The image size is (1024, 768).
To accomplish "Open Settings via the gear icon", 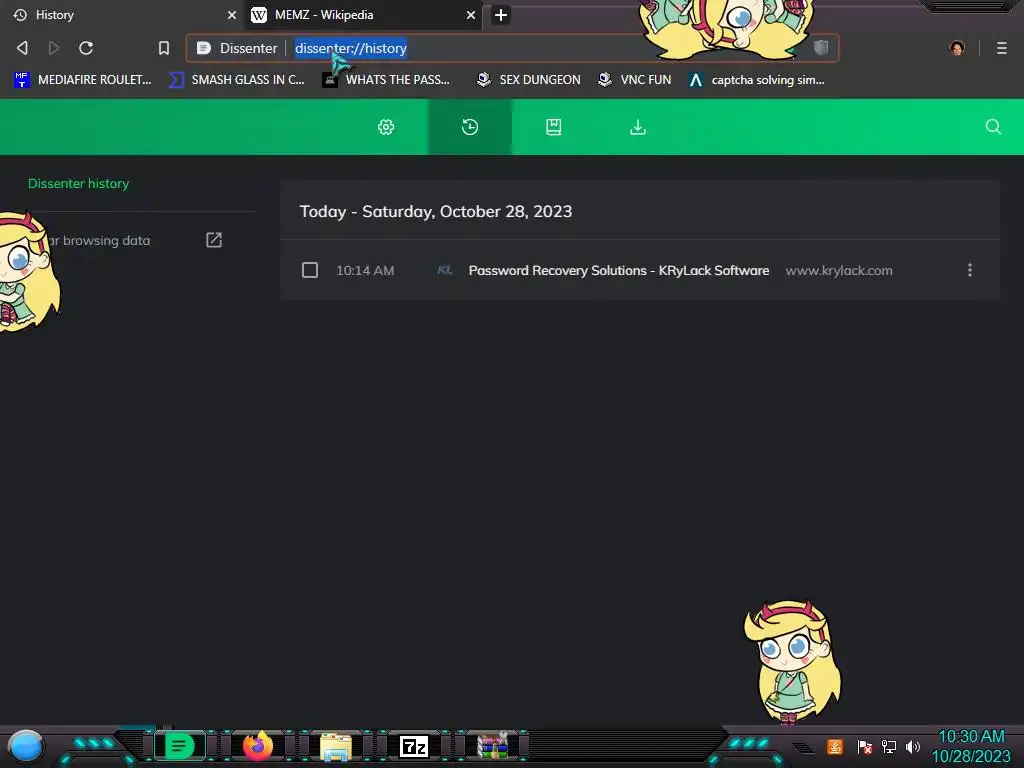I will pyautogui.click(x=386, y=127).
